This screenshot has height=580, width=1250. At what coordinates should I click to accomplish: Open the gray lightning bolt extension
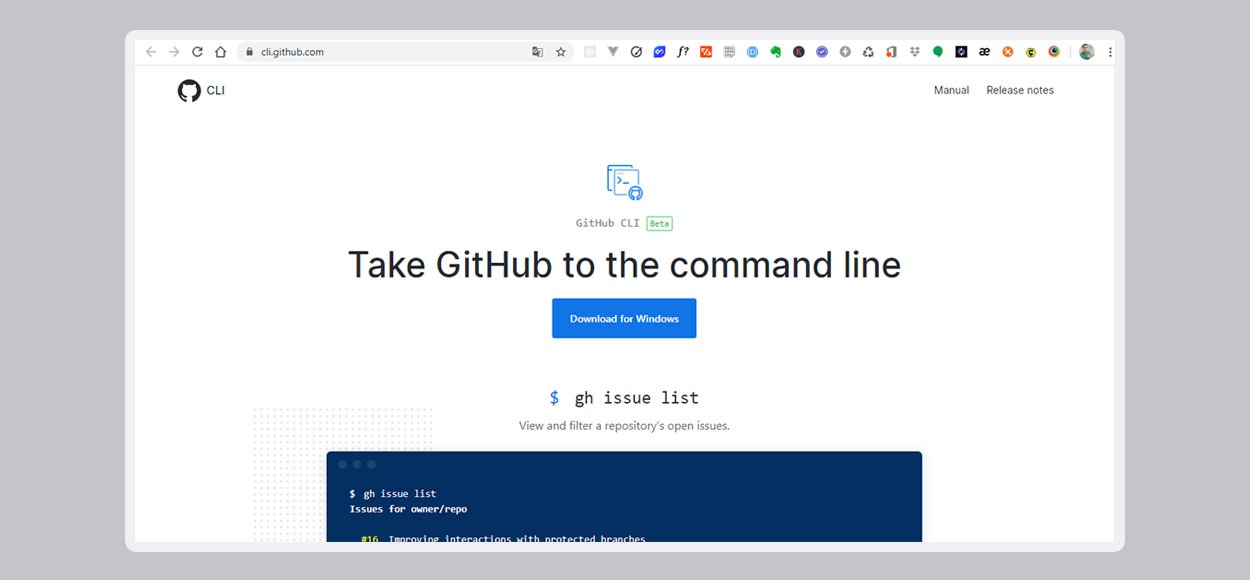pos(845,52)
